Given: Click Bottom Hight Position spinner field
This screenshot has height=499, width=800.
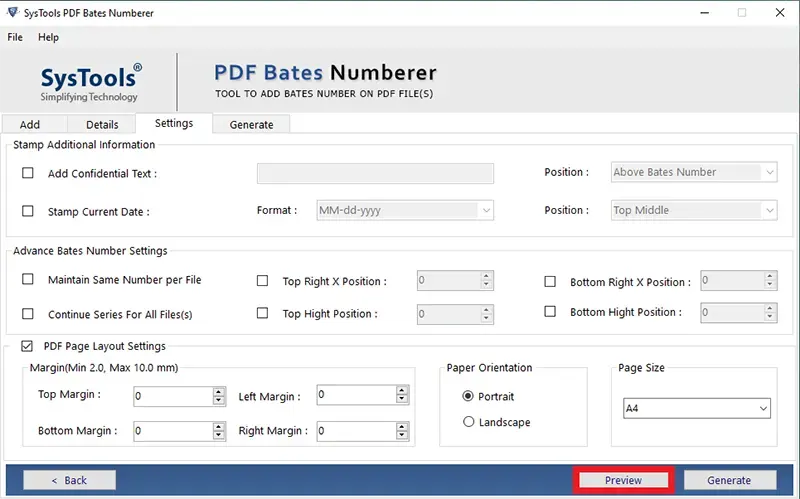Looking at the screenshot, I should pyautogui.click(x=739, y=312).
